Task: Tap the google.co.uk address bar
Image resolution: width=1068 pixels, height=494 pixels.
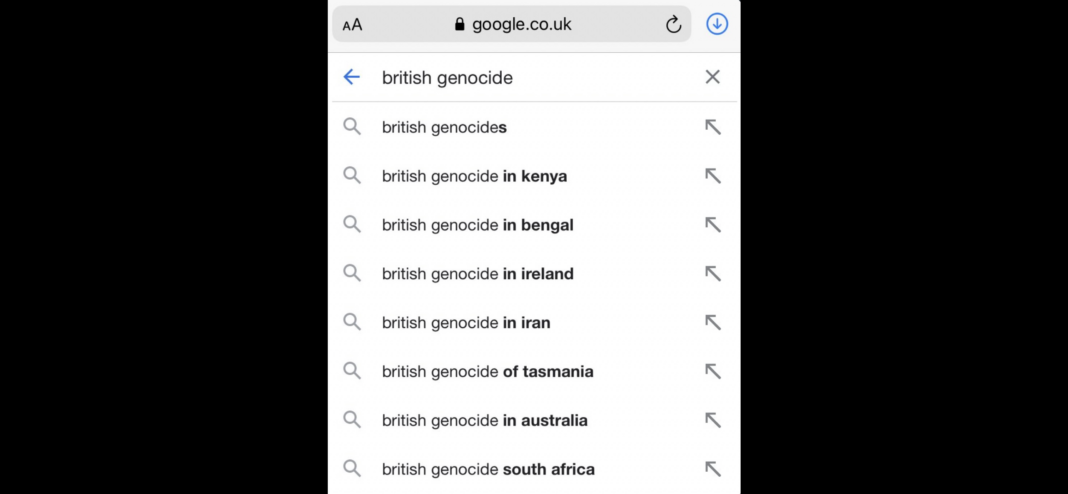Action: tap(512, 25)
